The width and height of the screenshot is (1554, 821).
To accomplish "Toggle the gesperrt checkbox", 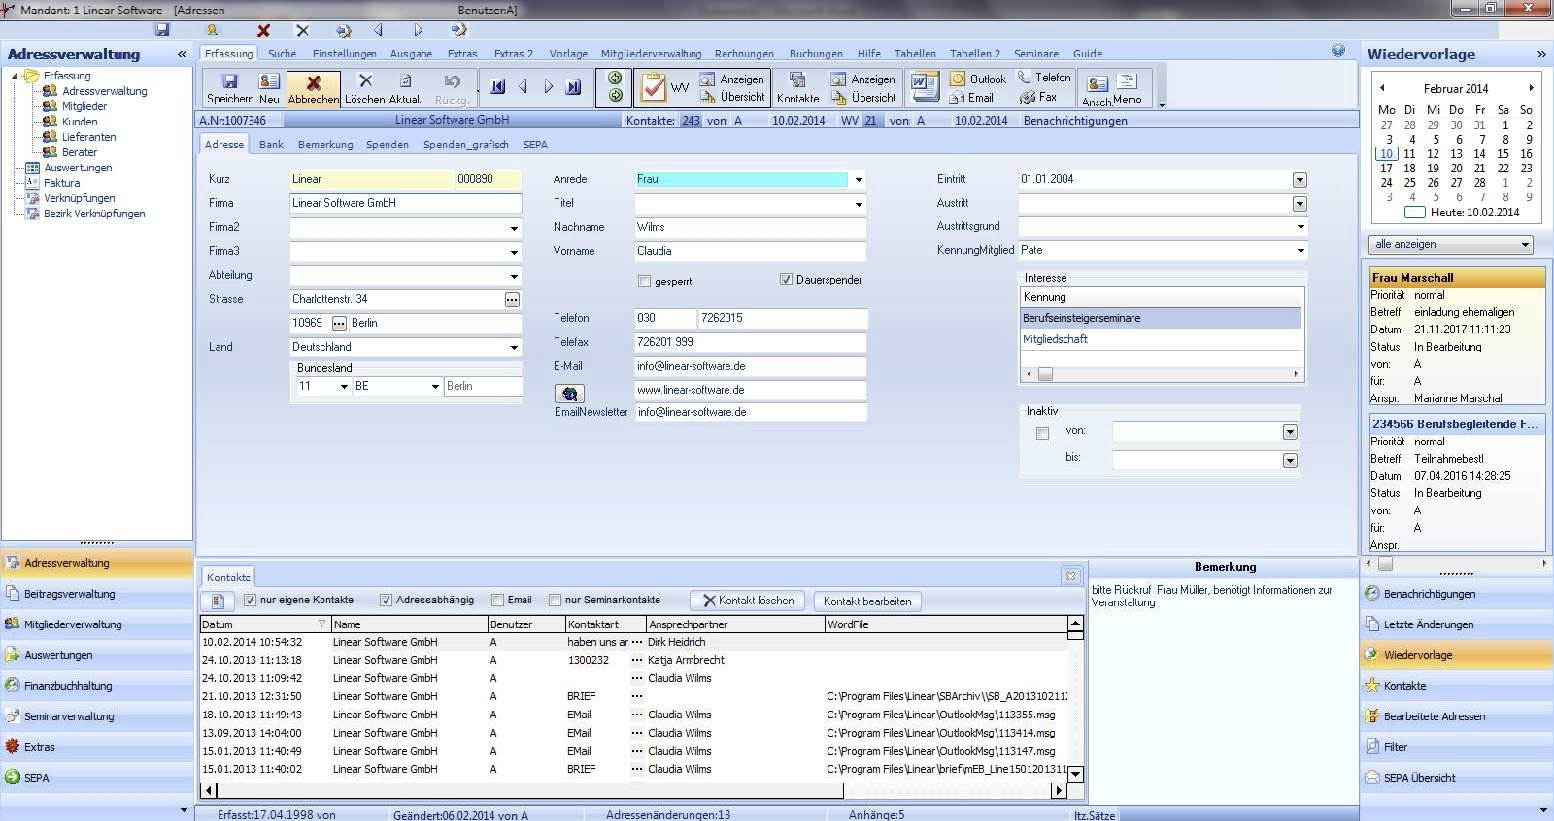I will click(x=644, y=281).
